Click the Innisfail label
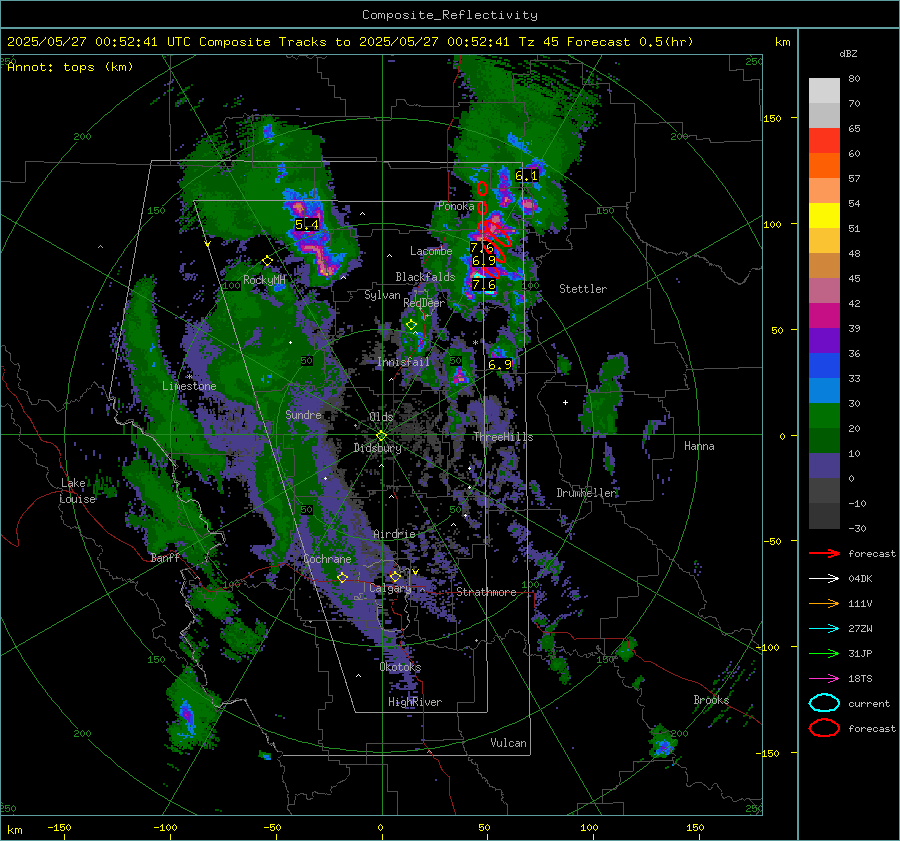The height and width of the screenshot is (841, 900). tap(403, 362)
